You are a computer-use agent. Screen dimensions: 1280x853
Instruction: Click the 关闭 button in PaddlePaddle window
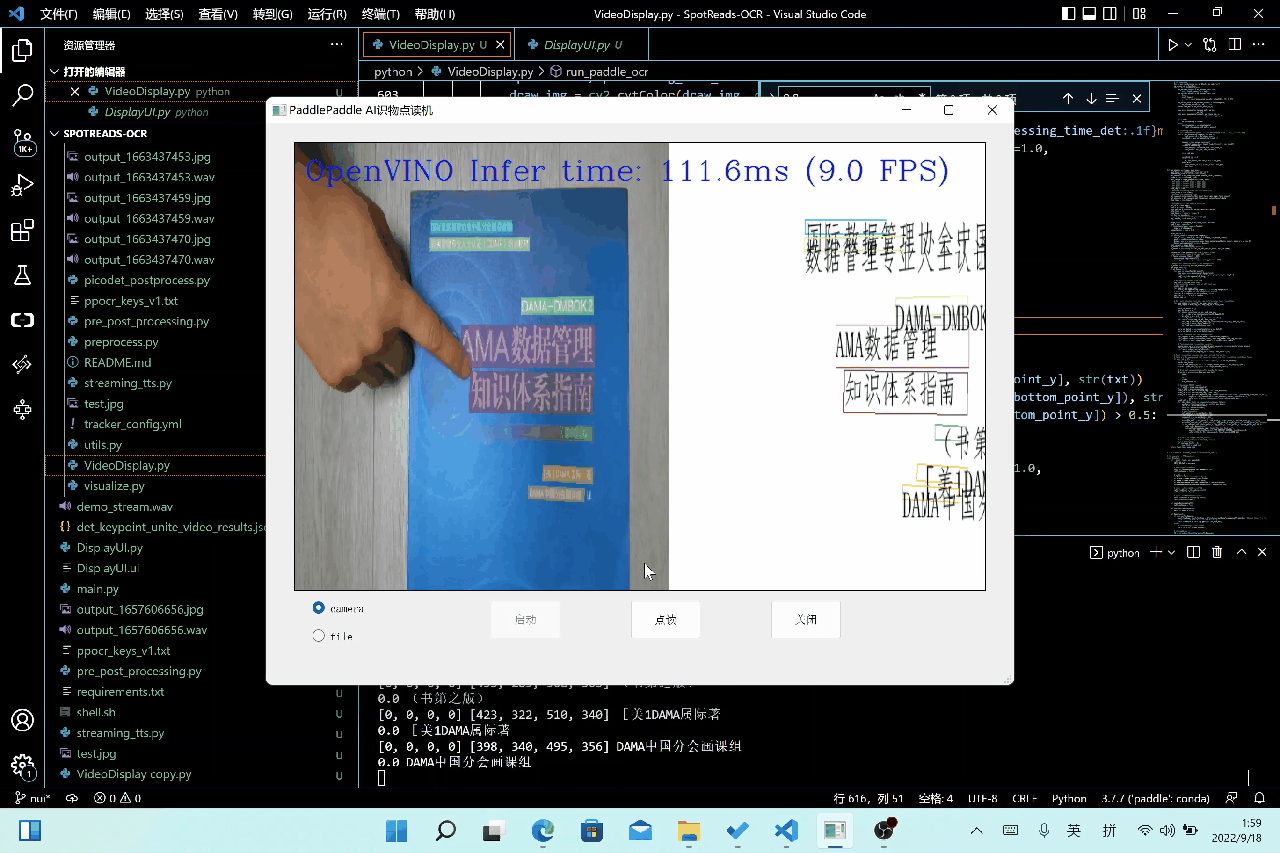pos(805,620)
